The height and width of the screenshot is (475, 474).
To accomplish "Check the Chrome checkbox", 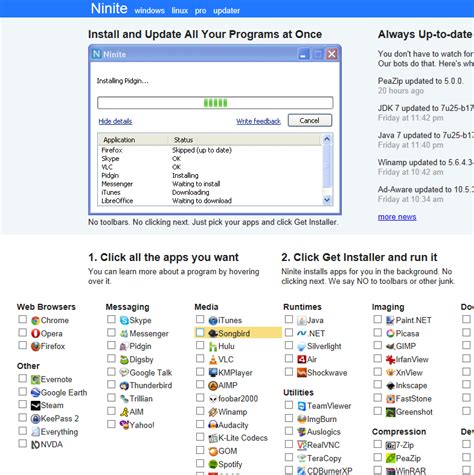I will tap(22, 319).
